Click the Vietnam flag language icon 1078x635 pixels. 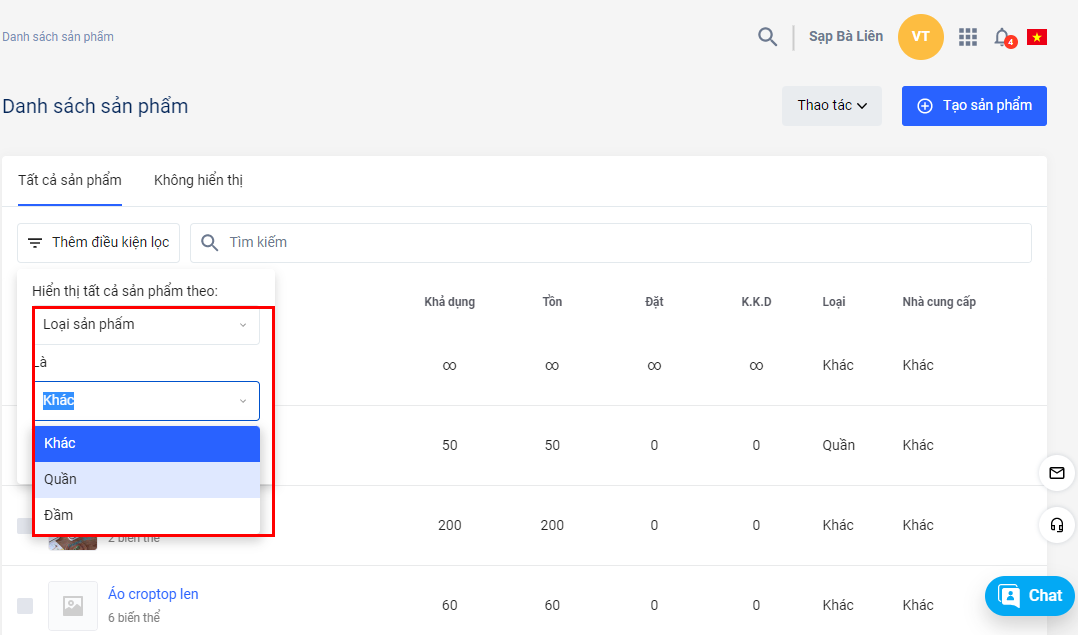pos(1037,37)
